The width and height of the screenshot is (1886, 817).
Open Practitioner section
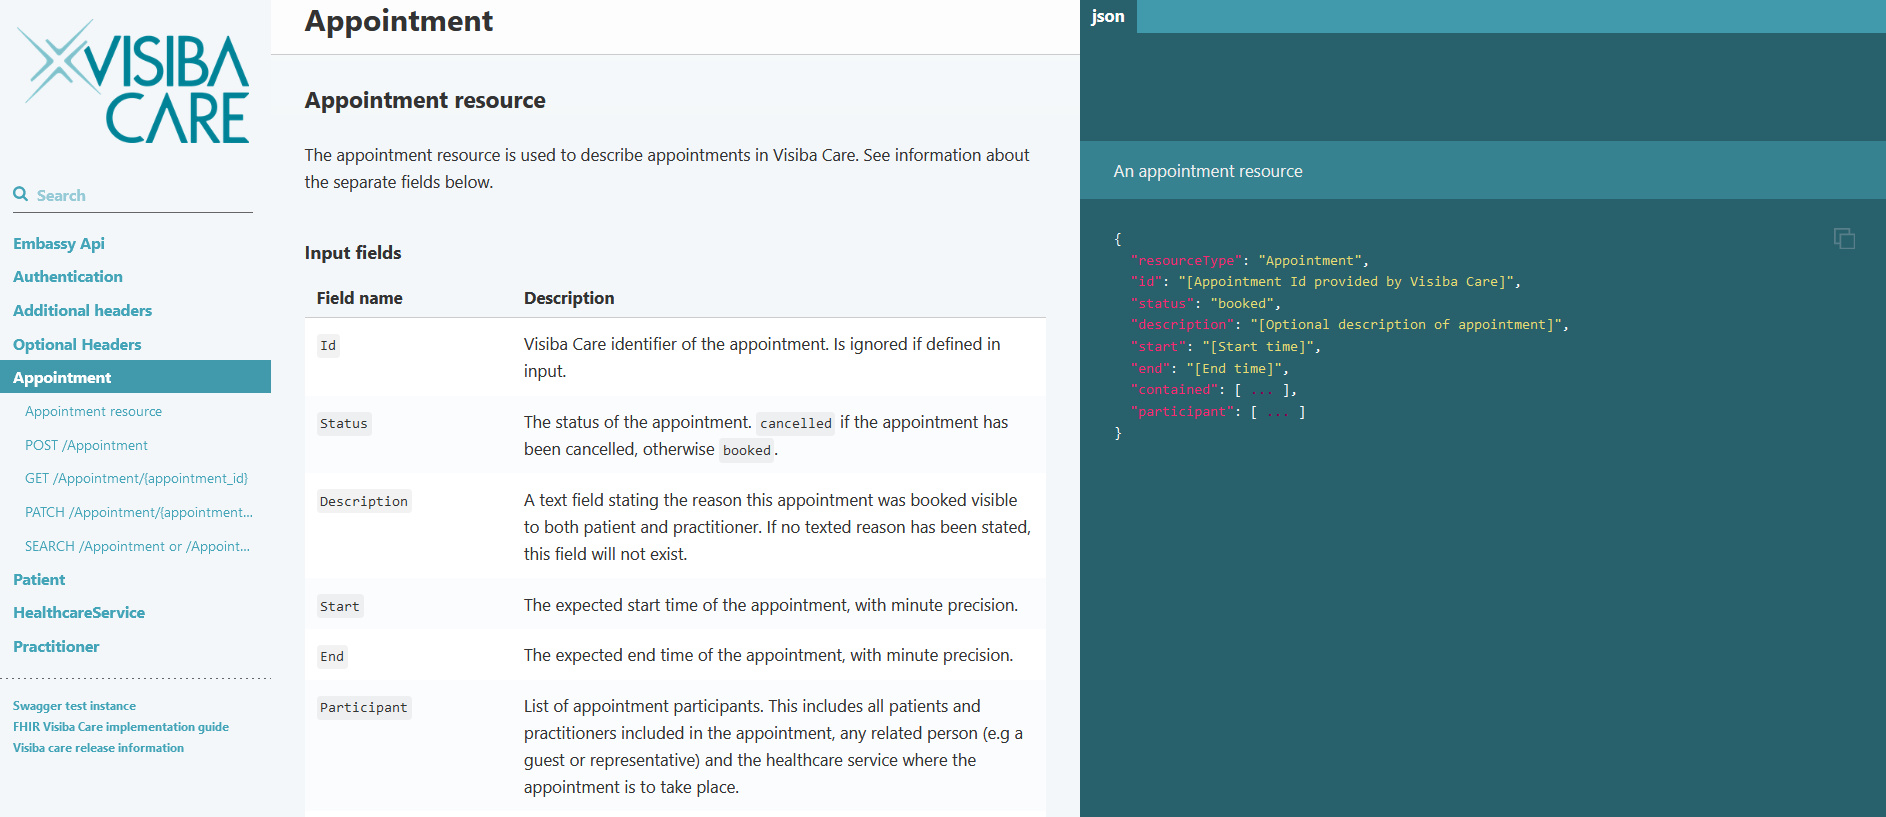click(56, 646)
